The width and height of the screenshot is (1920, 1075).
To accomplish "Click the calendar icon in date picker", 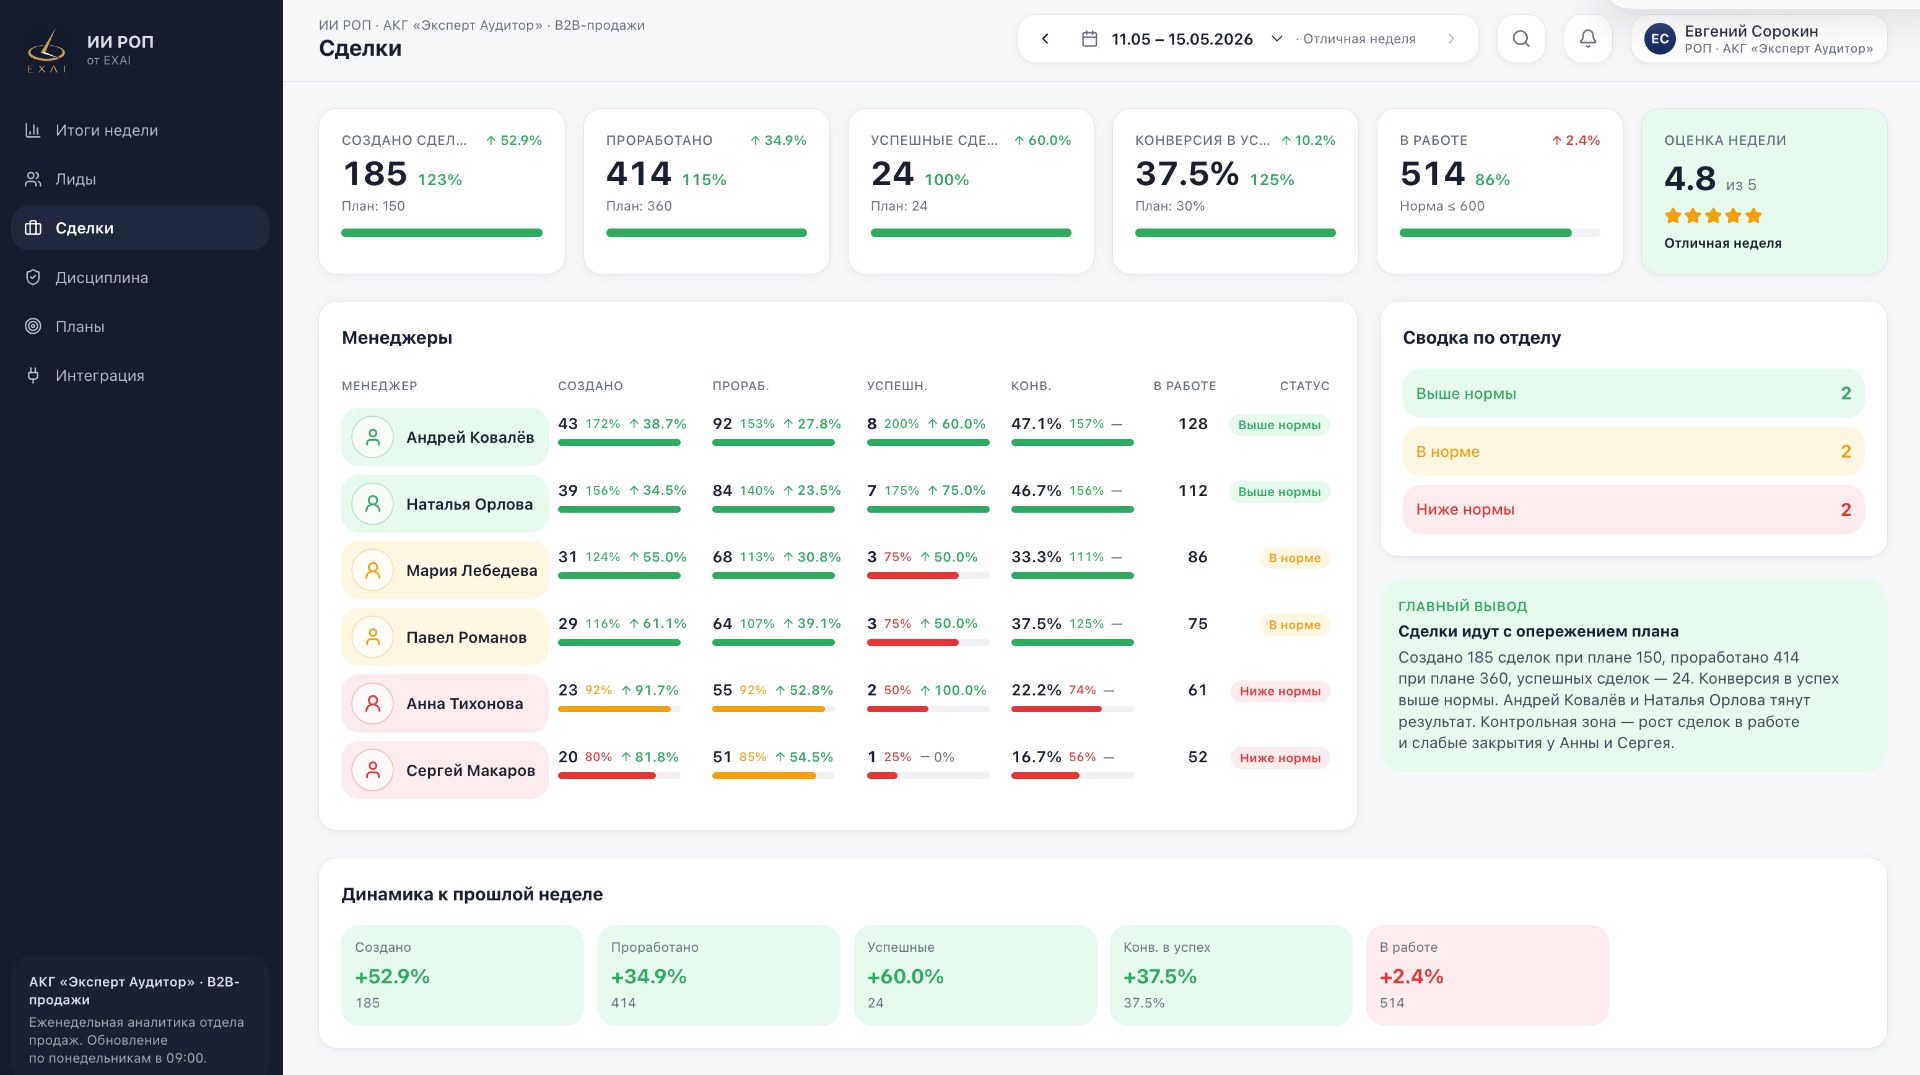I will 1090,39.
